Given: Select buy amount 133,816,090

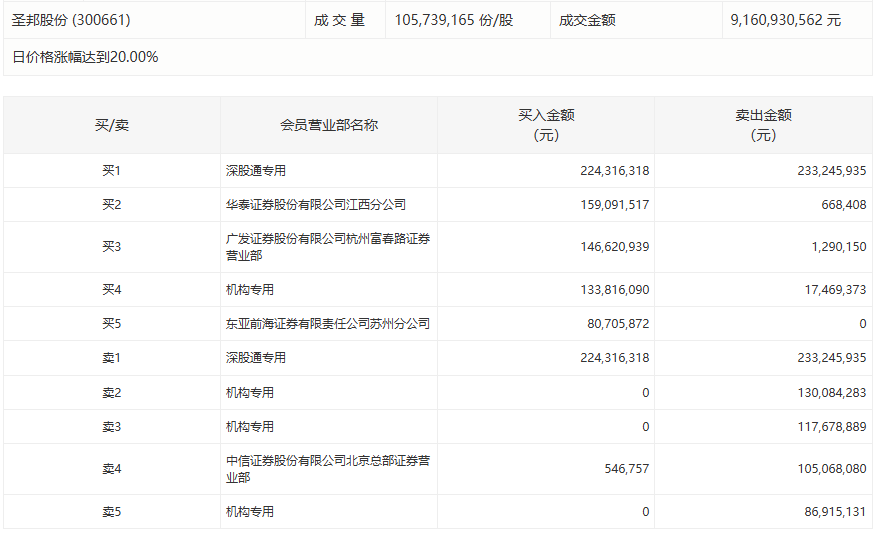Looking at the screenshot, I should pyautogui.click(x=615, y=289).
